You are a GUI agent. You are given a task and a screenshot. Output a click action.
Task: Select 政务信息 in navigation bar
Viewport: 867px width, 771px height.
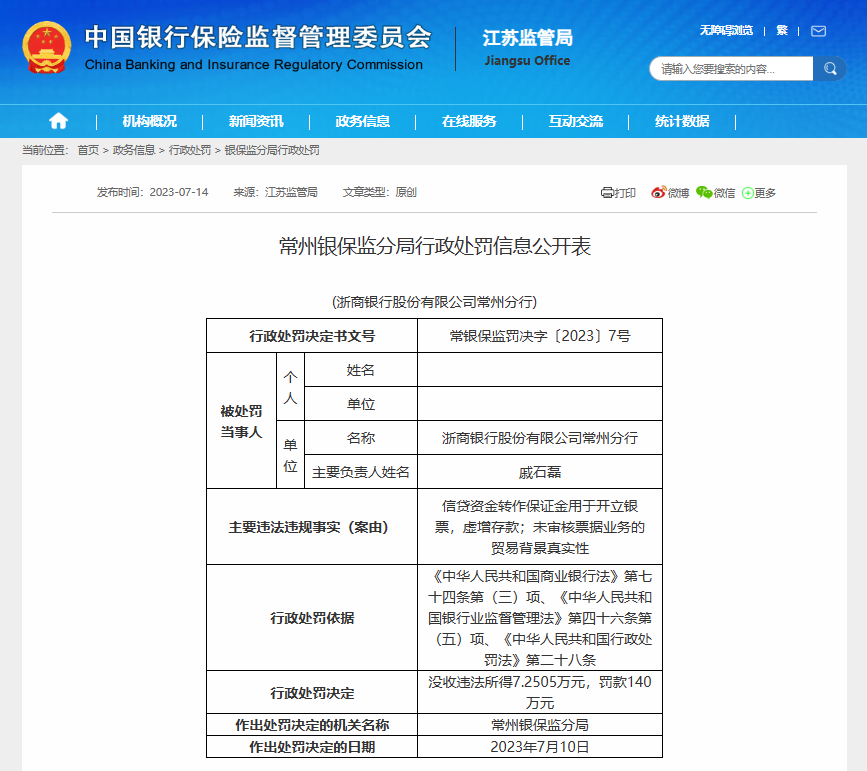coord(363,121)
